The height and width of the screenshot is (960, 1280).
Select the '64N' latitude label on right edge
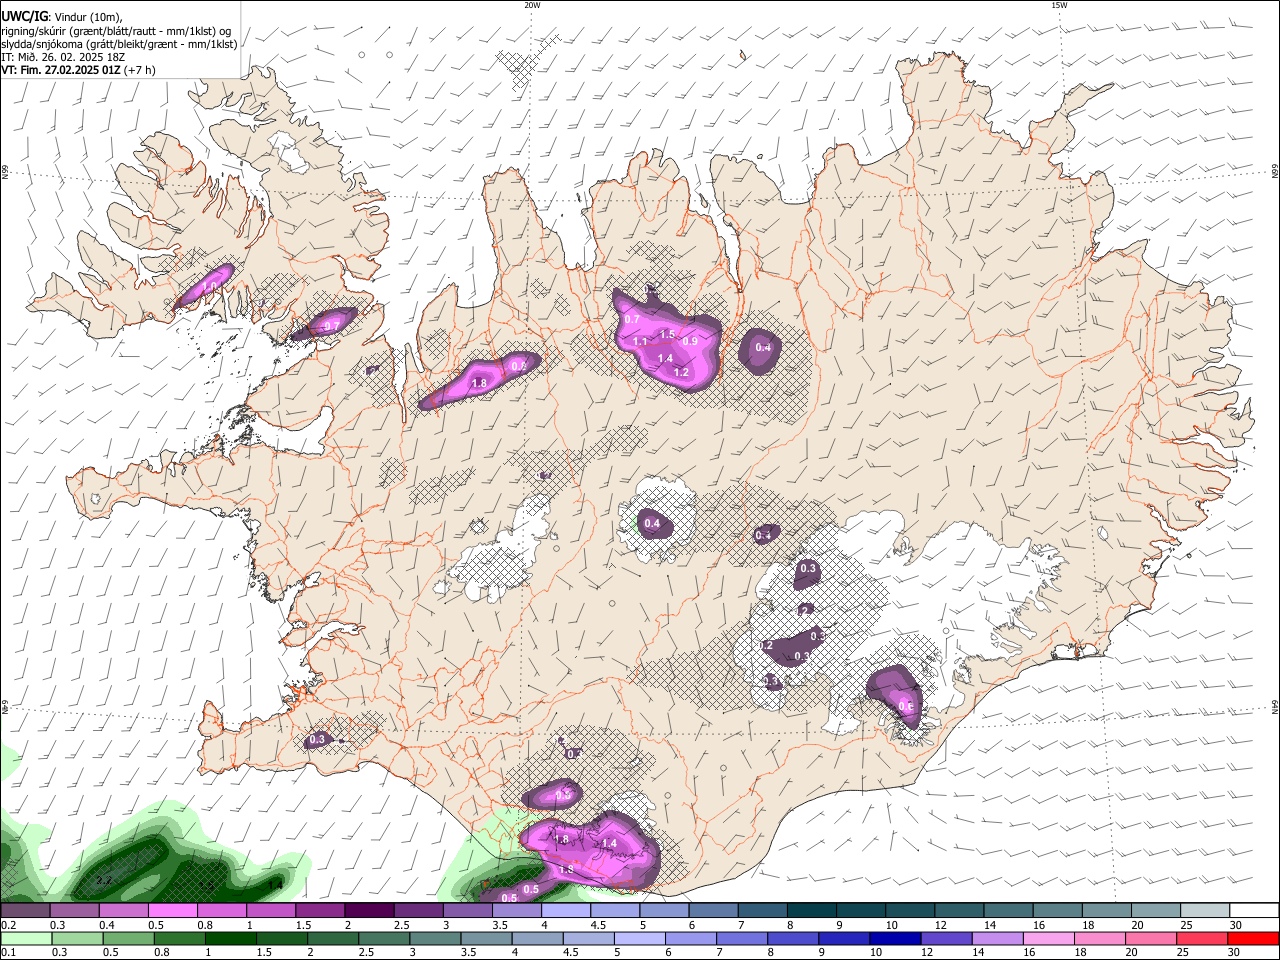click(x=1275, y=708)
